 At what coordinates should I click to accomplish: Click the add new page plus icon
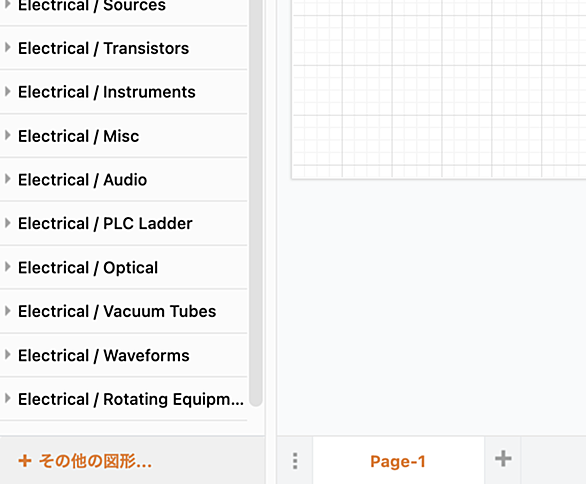(x=503, y=459)
